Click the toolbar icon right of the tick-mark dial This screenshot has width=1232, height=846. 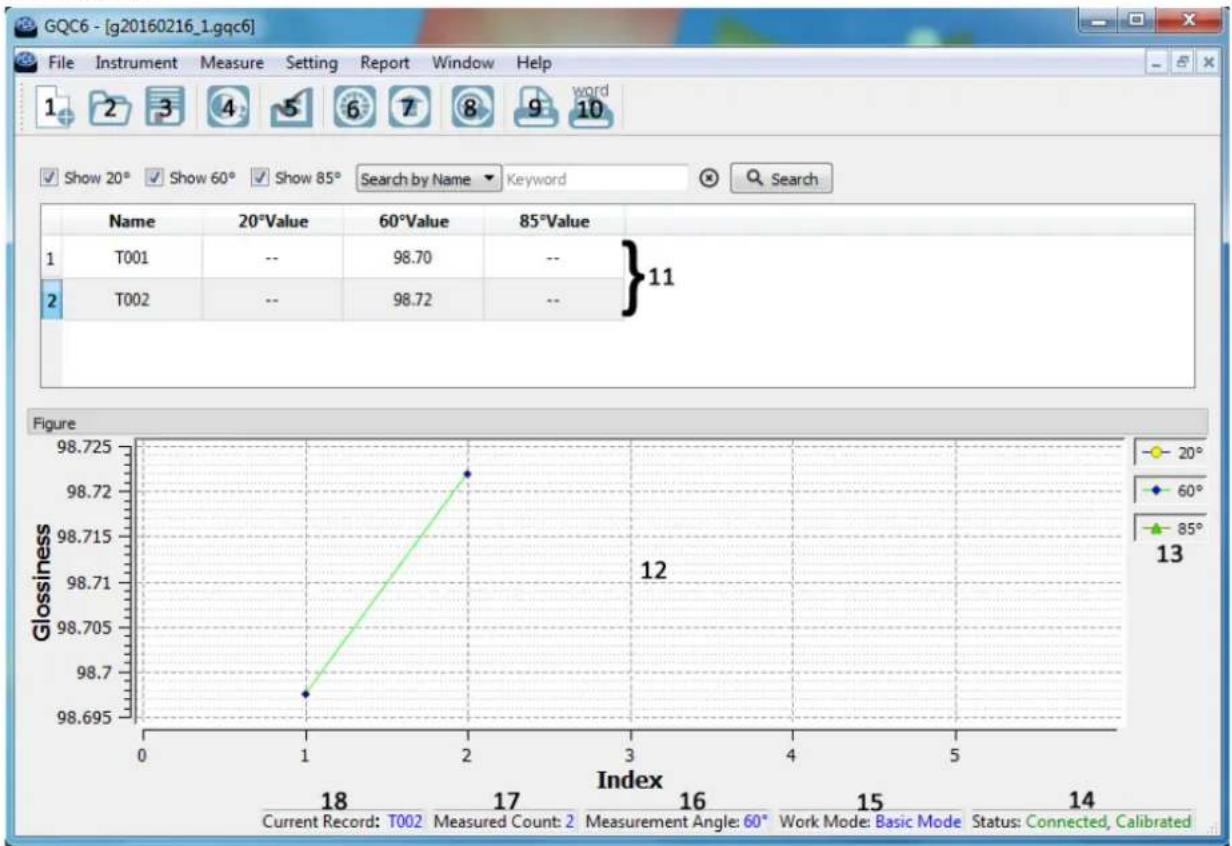pos(408,107)
